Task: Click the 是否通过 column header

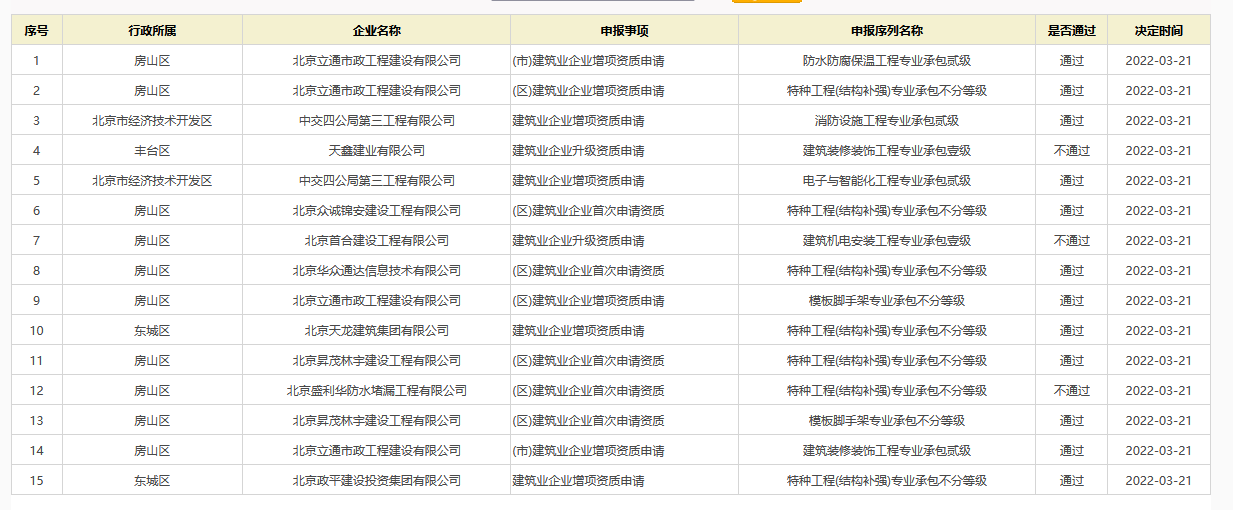Action: tap(1072, 31)
